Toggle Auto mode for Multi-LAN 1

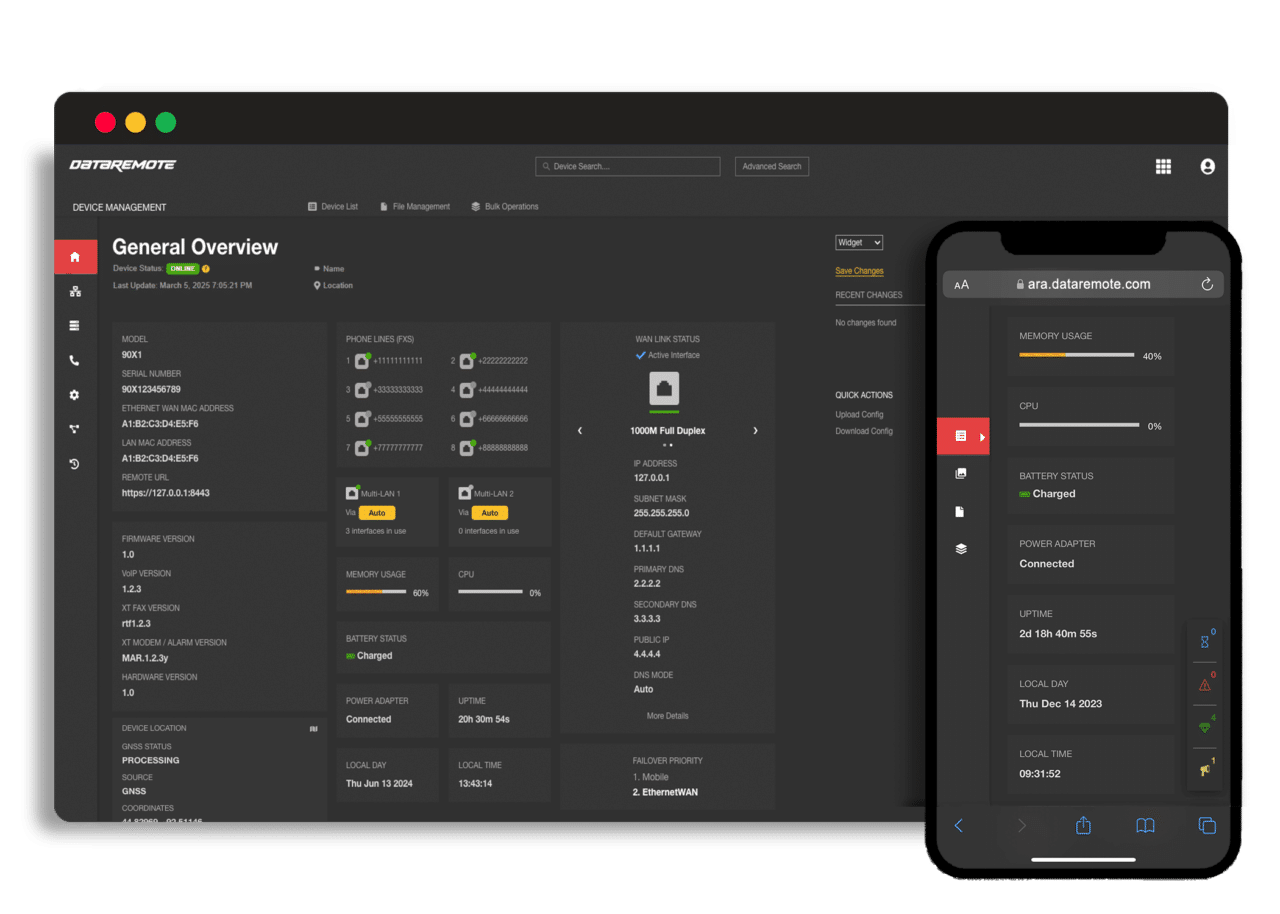[x=377, y=513]
